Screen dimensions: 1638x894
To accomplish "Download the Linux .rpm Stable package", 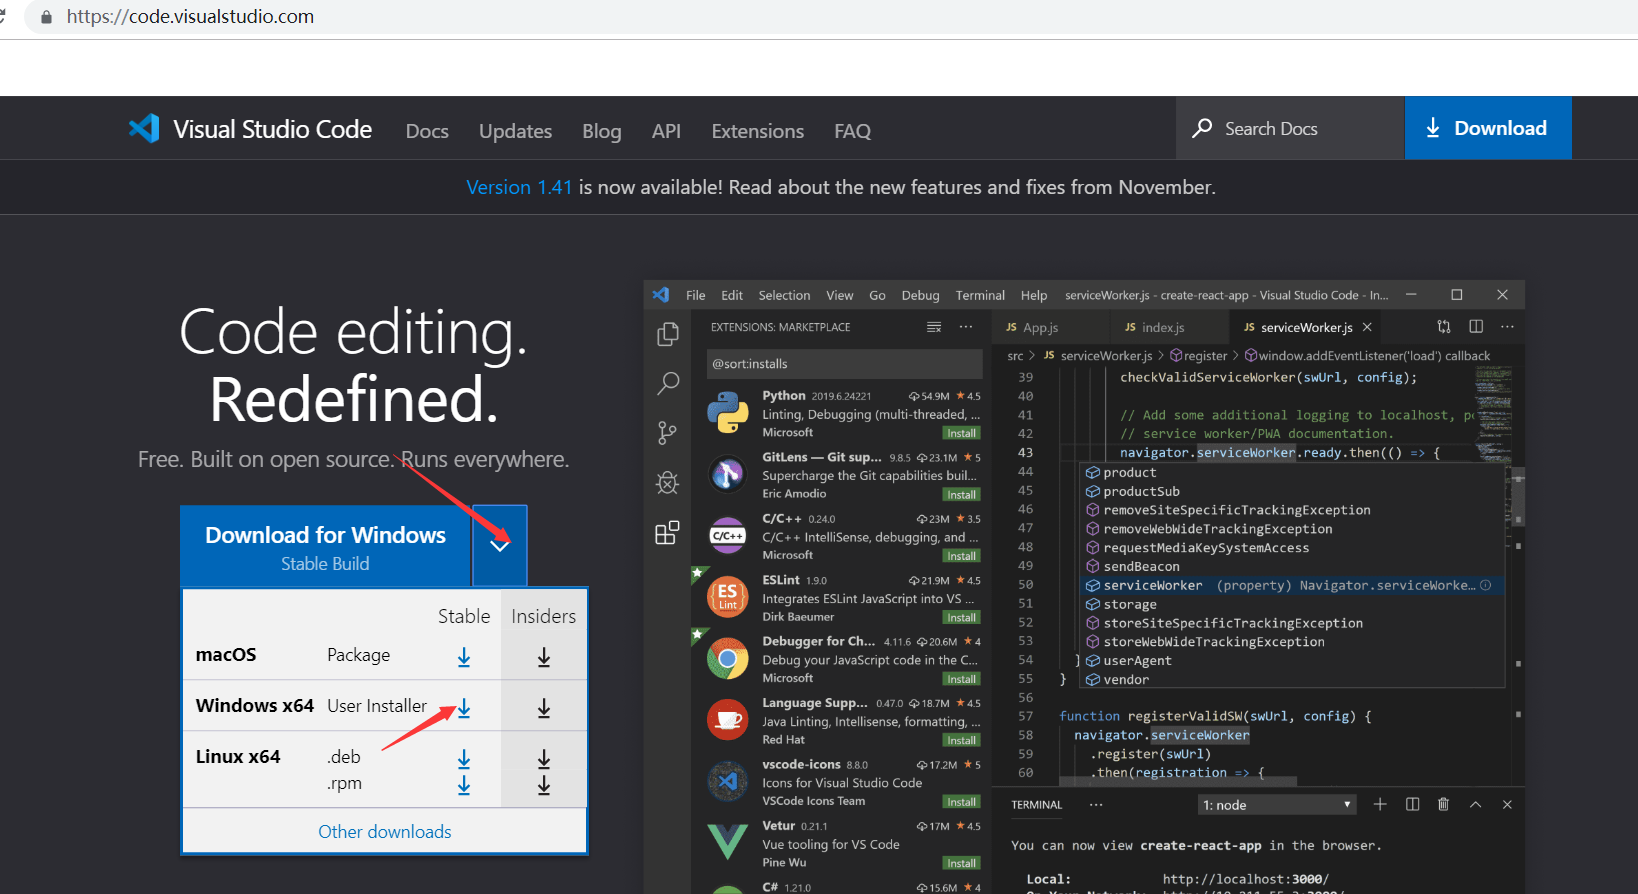I will tap(464, 785).
